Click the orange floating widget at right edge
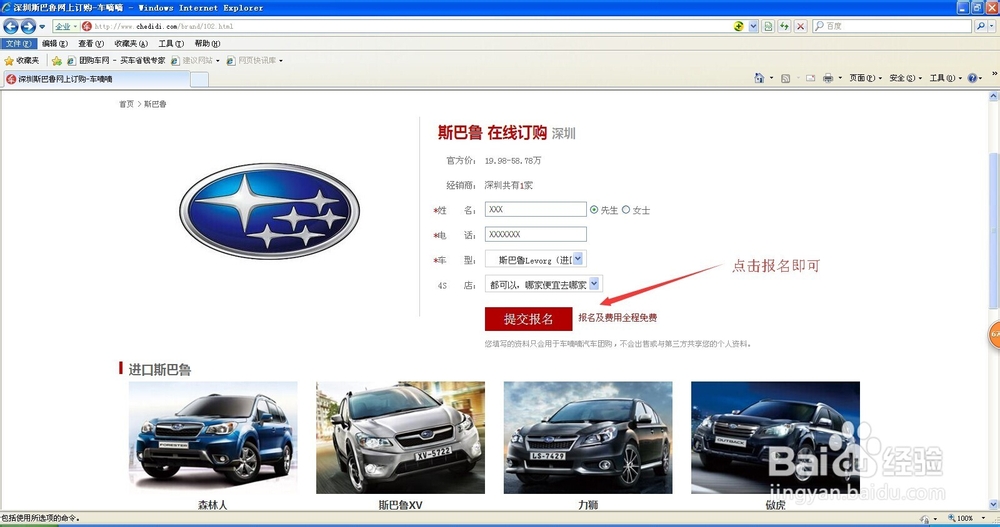The image size is (1000, 527). tap(994, 334)
